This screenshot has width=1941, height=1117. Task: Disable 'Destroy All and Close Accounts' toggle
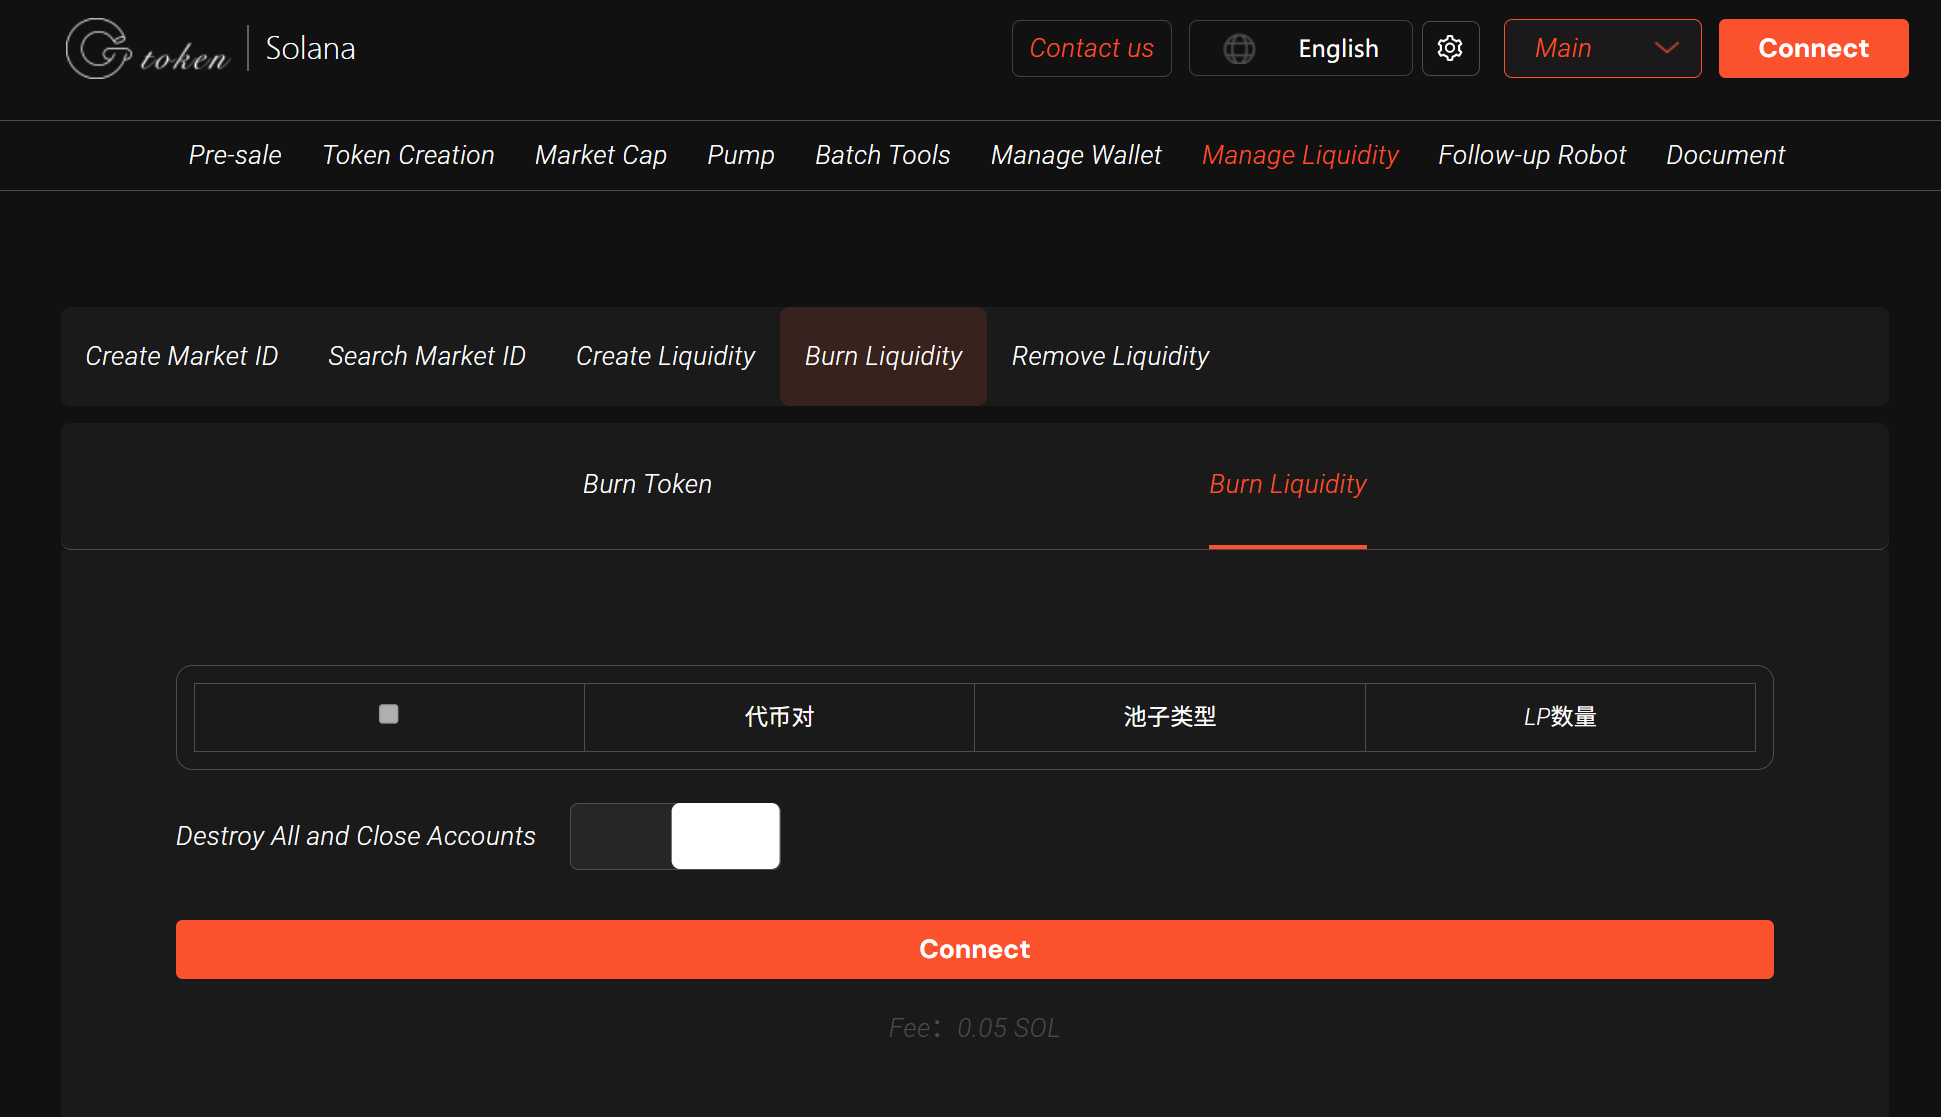[x=675, y=836]
